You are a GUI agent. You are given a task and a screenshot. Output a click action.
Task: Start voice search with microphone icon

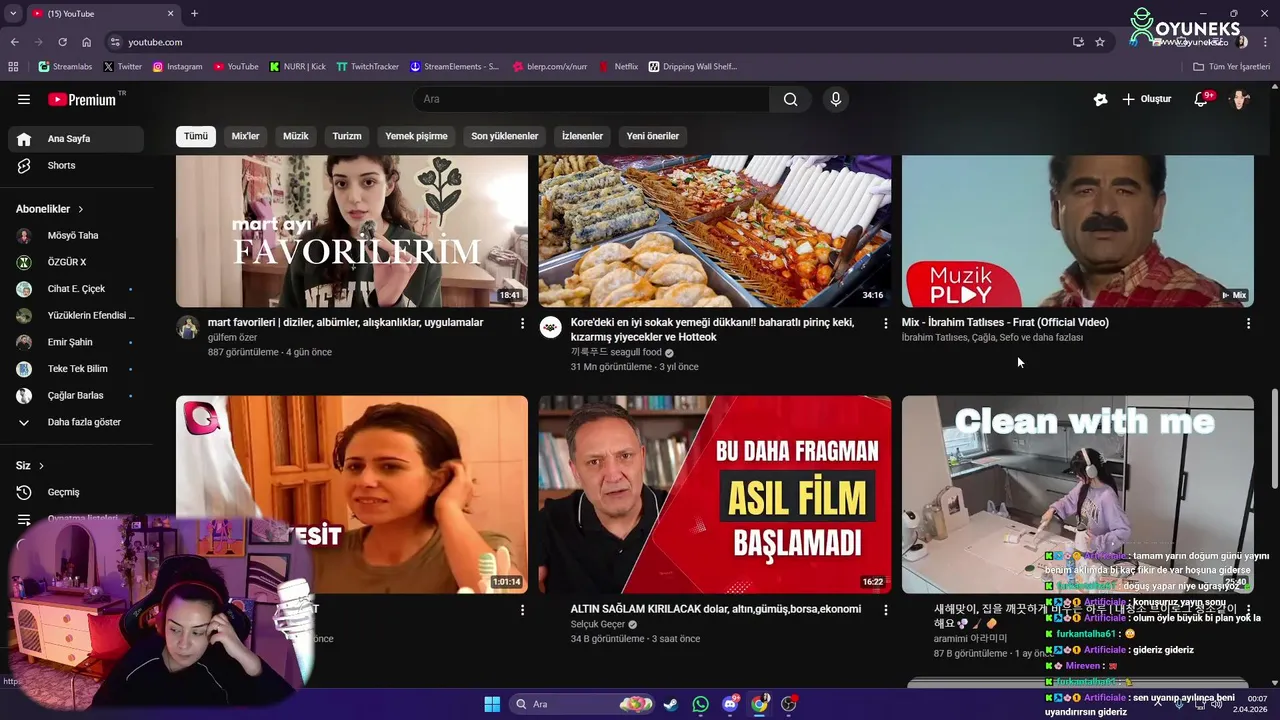click(x=836, y=99)
